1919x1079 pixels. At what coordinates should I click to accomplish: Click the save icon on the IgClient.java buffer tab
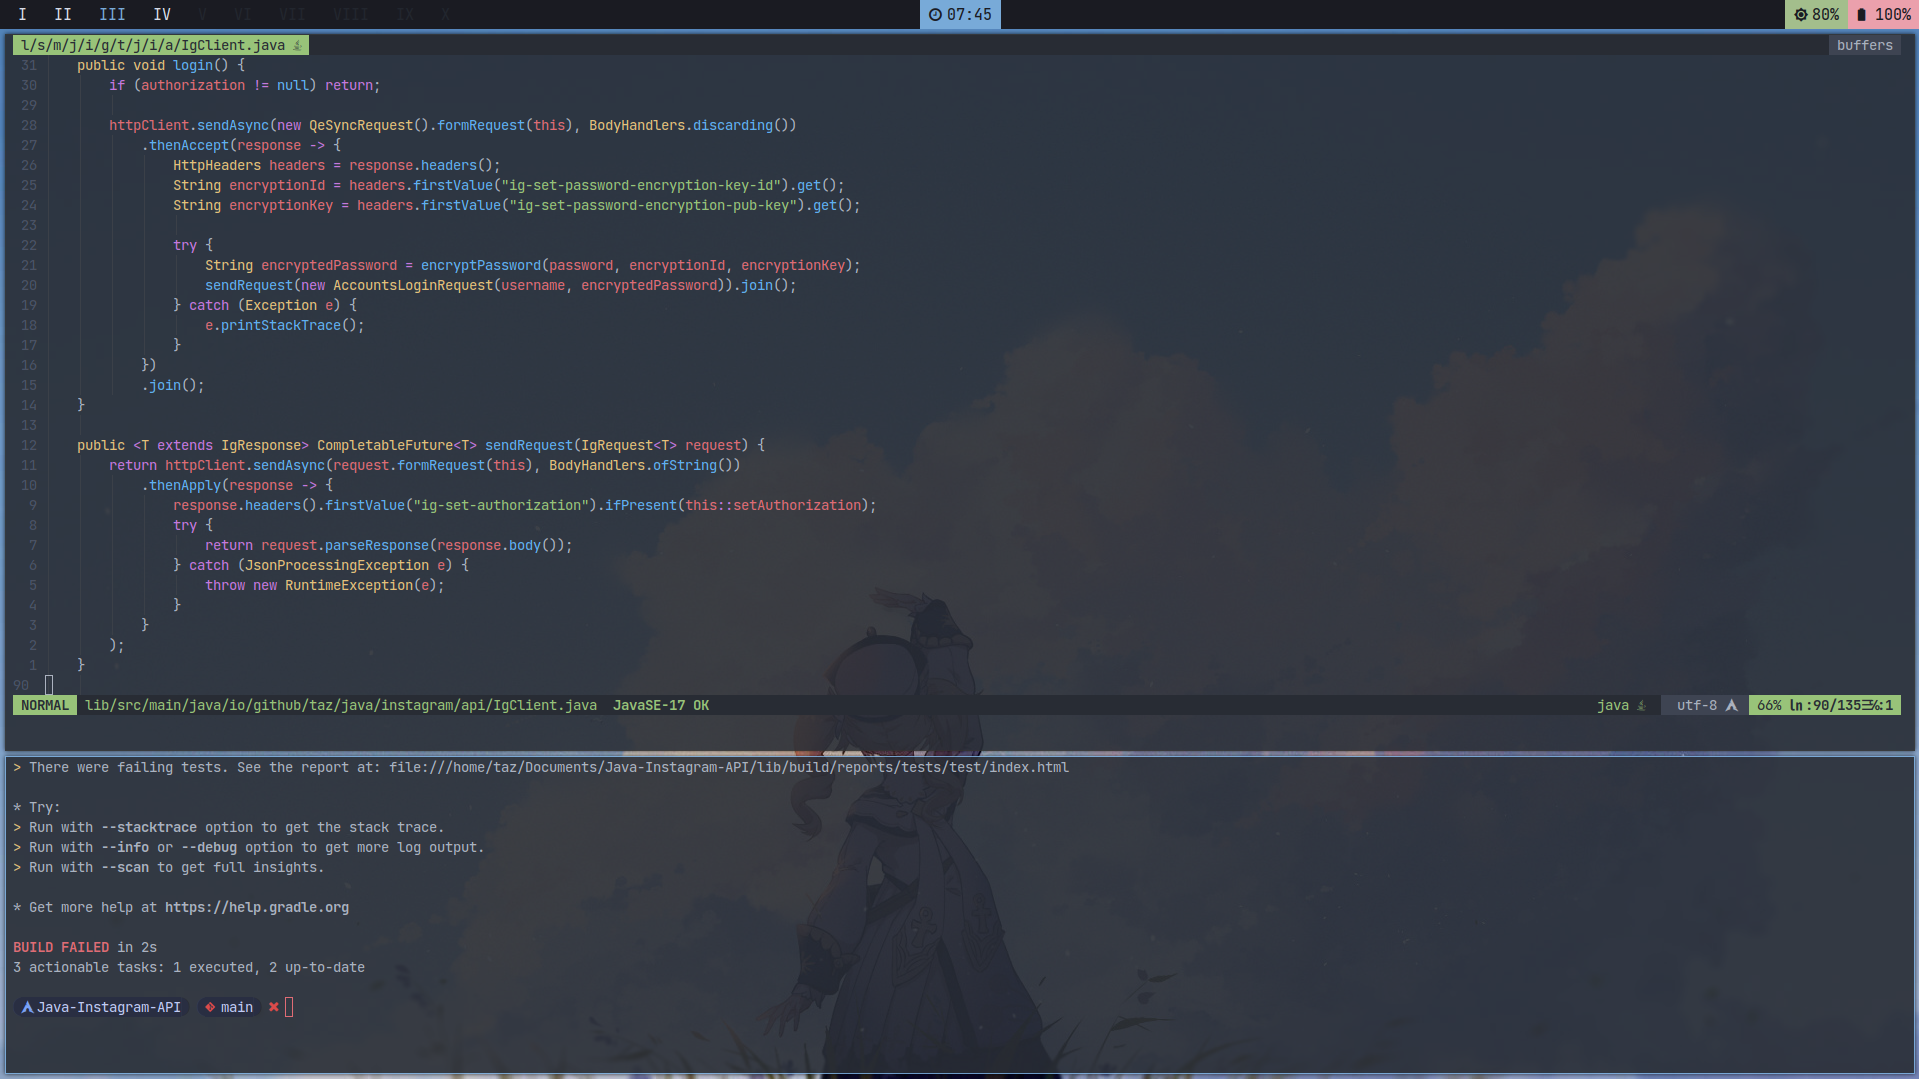[x=298, y=45]
